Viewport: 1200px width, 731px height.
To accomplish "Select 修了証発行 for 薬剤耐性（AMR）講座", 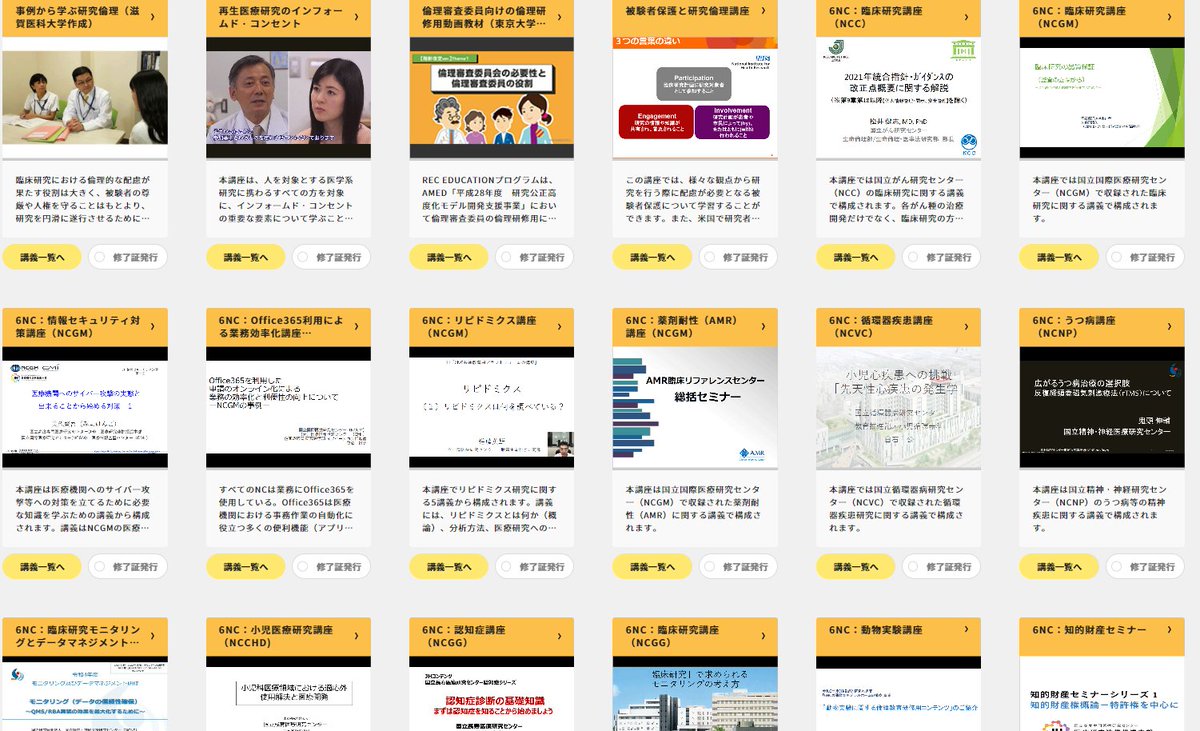I will (737, 567).
